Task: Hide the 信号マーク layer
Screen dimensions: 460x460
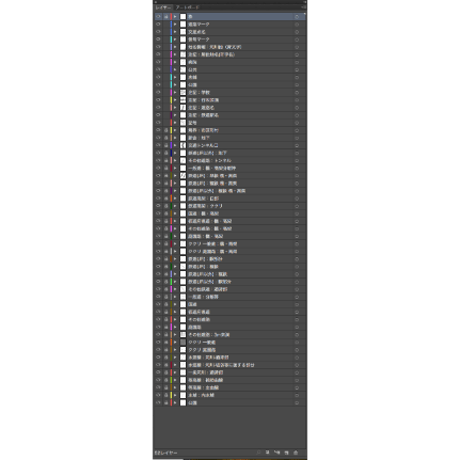Action: [x=158, y=39]
